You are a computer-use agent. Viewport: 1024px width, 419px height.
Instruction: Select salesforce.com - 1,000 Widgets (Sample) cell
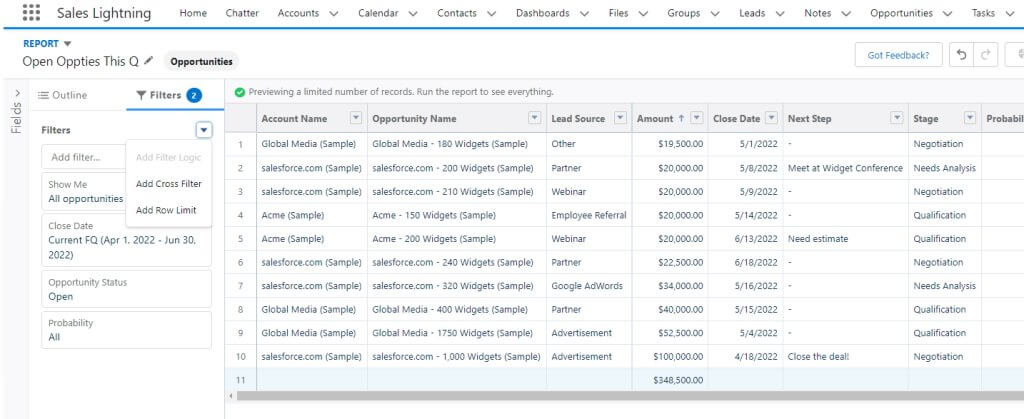[456, 356]
